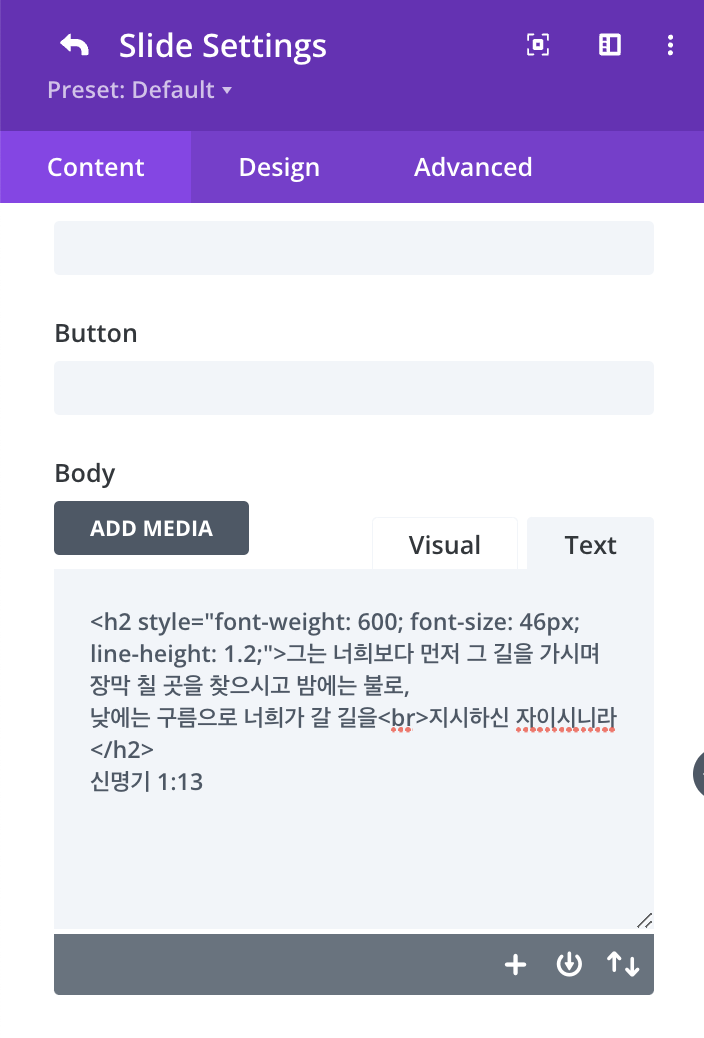This screenshot has width=704, height=1038.
Task: Click the dark circle at the right edge
Action: pos(698,774)
